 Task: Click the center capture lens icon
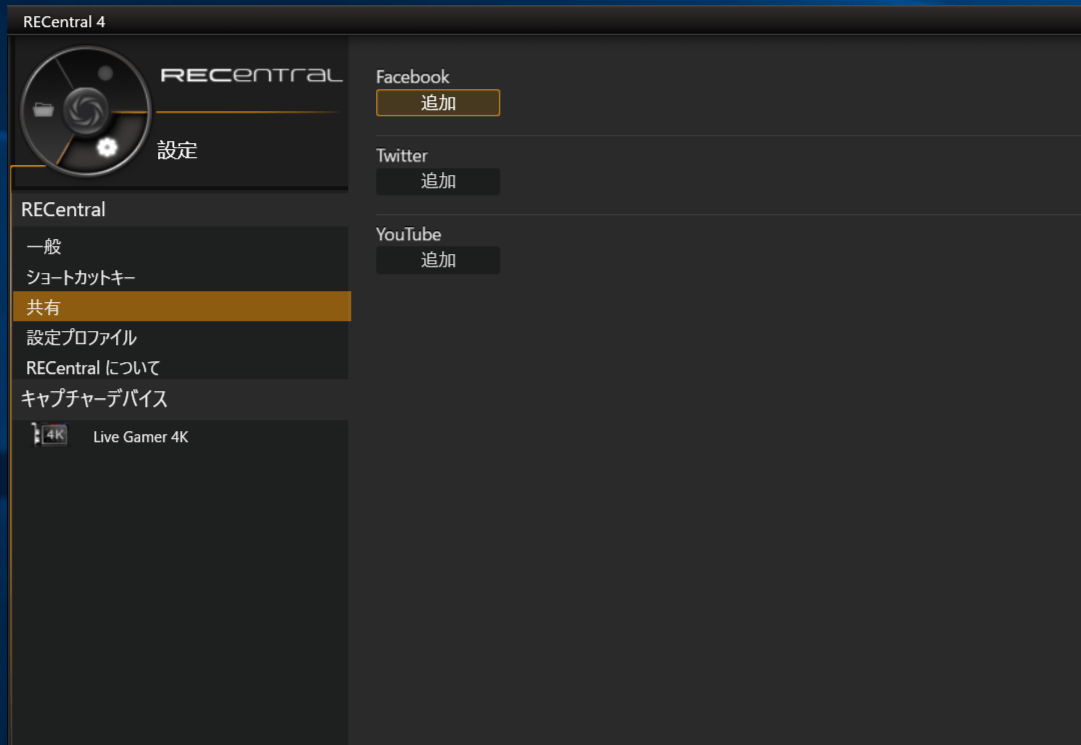pos(85,110)
